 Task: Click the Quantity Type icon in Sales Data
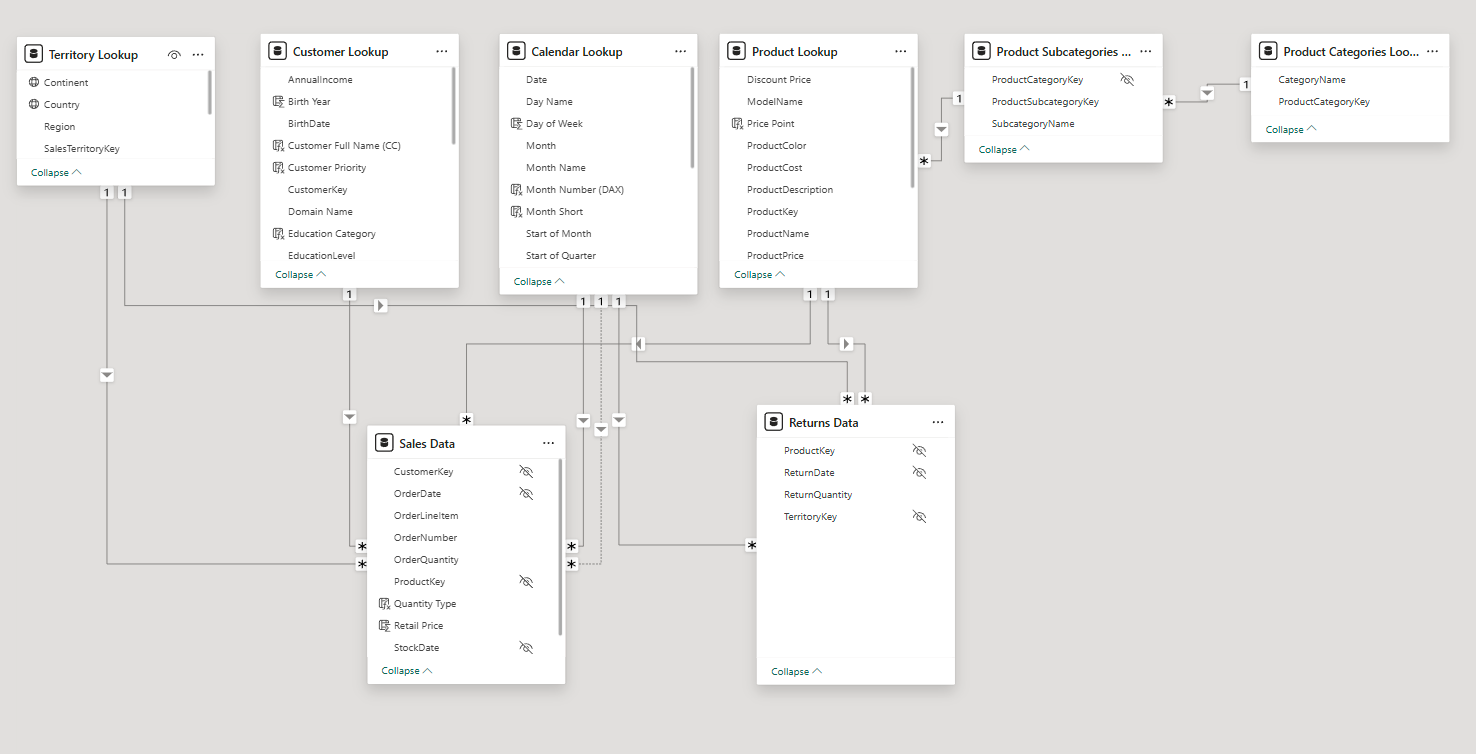(x=385, y=603)
